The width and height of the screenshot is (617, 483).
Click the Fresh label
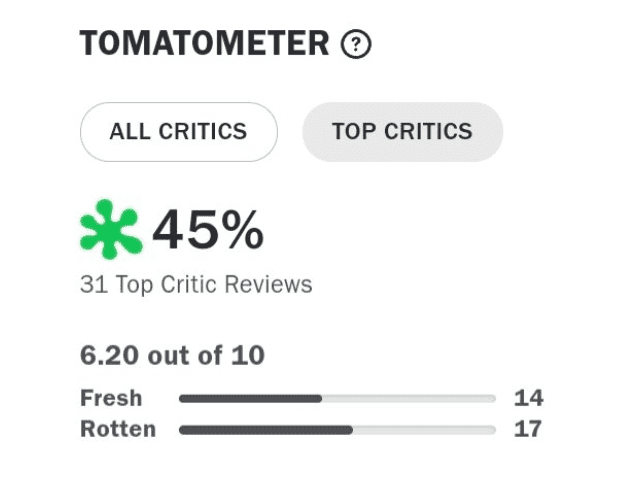coord(111,398)
